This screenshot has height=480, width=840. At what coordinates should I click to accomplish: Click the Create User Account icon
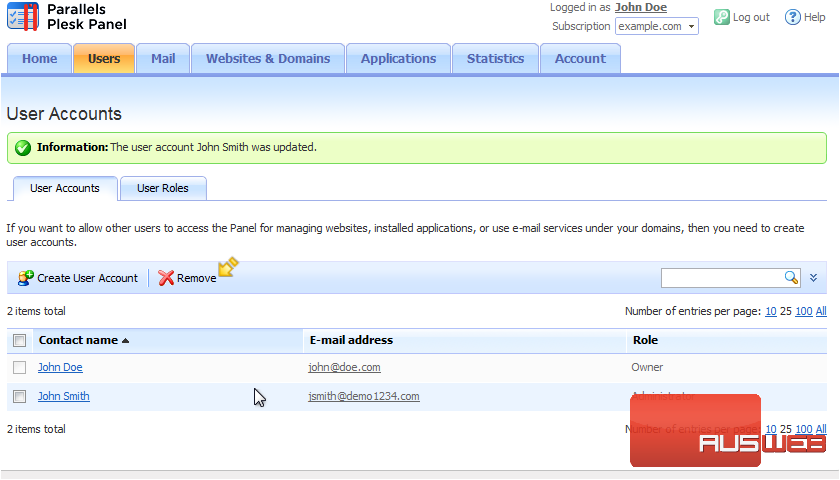point(25,278)
